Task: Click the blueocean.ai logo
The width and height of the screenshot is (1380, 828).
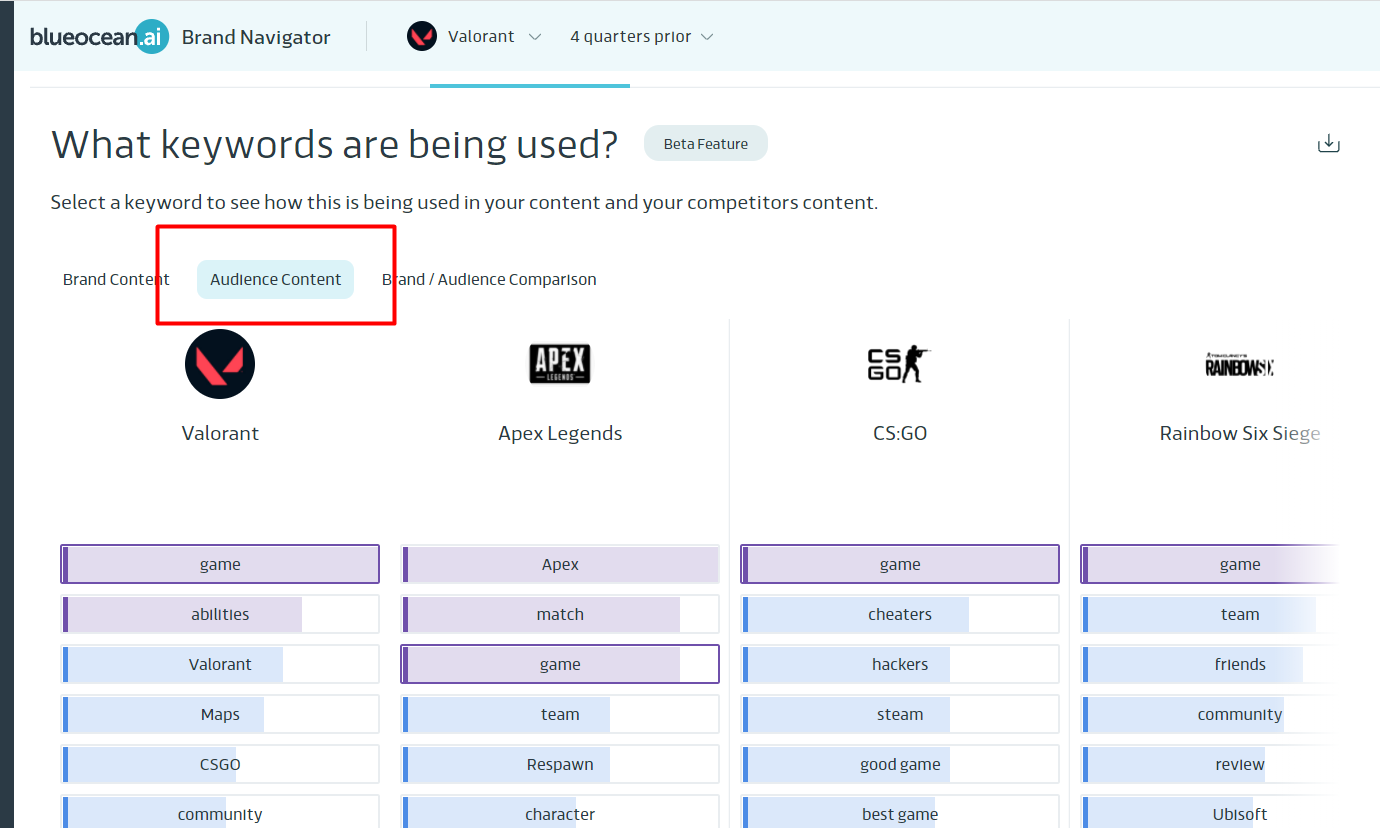Action: tap(99, 37)
